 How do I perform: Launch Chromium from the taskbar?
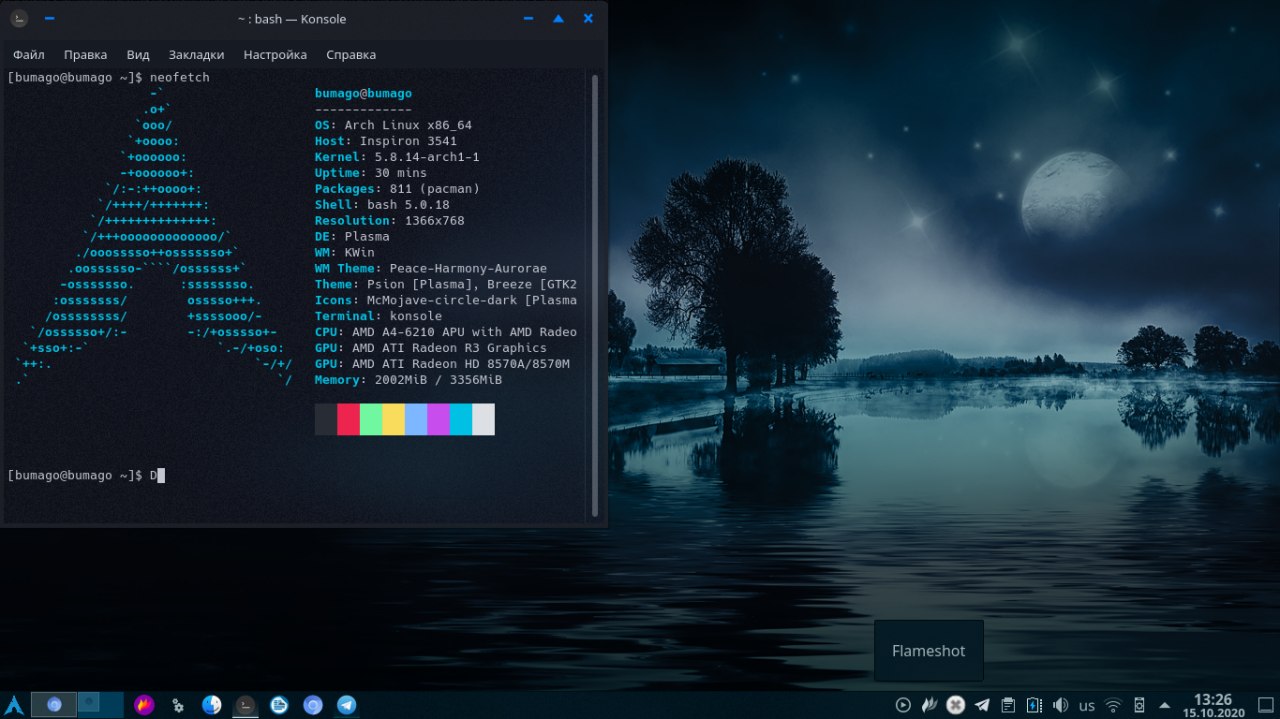313,705
